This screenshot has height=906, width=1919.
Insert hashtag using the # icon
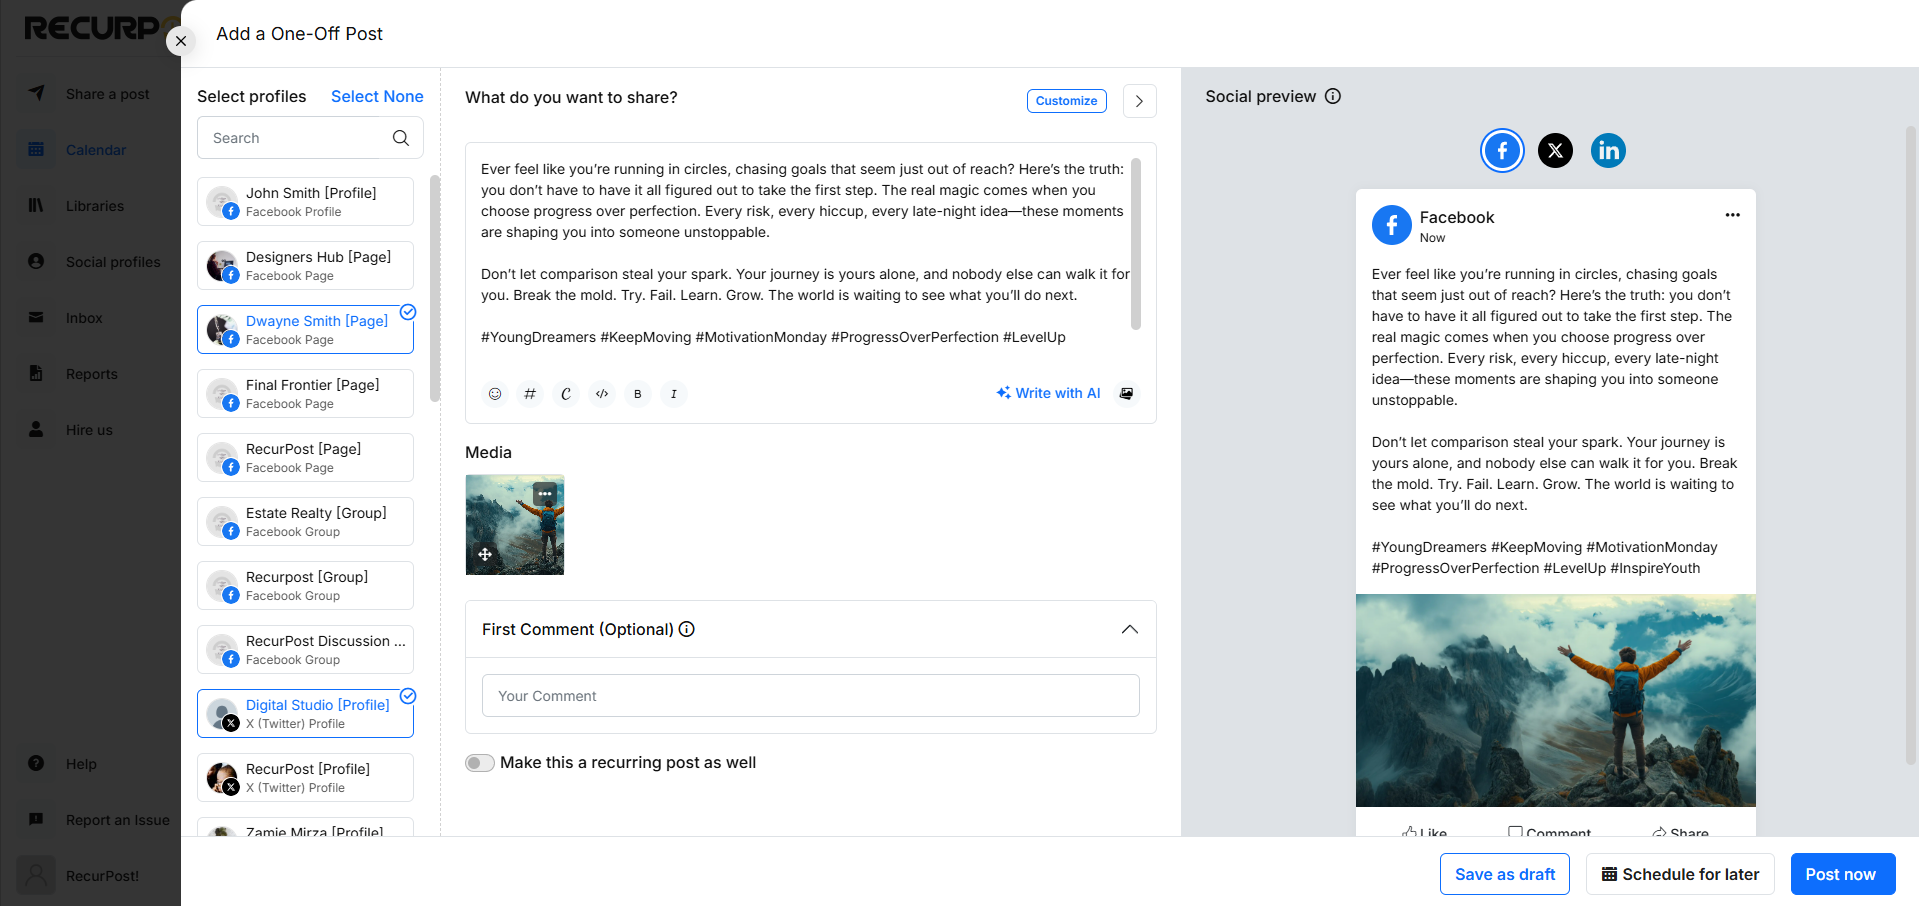[530, 394]
